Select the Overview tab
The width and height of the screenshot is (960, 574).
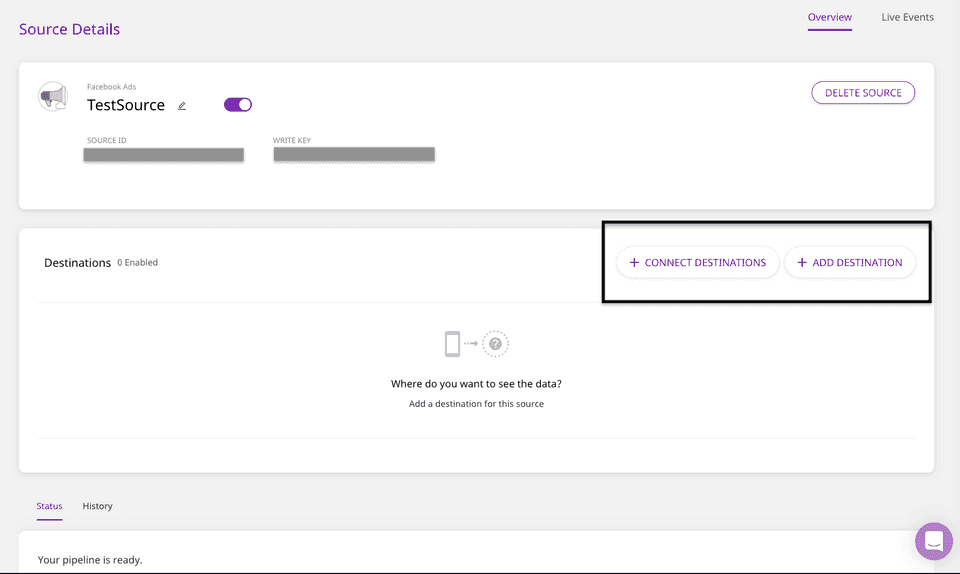(x=829, y=17)
